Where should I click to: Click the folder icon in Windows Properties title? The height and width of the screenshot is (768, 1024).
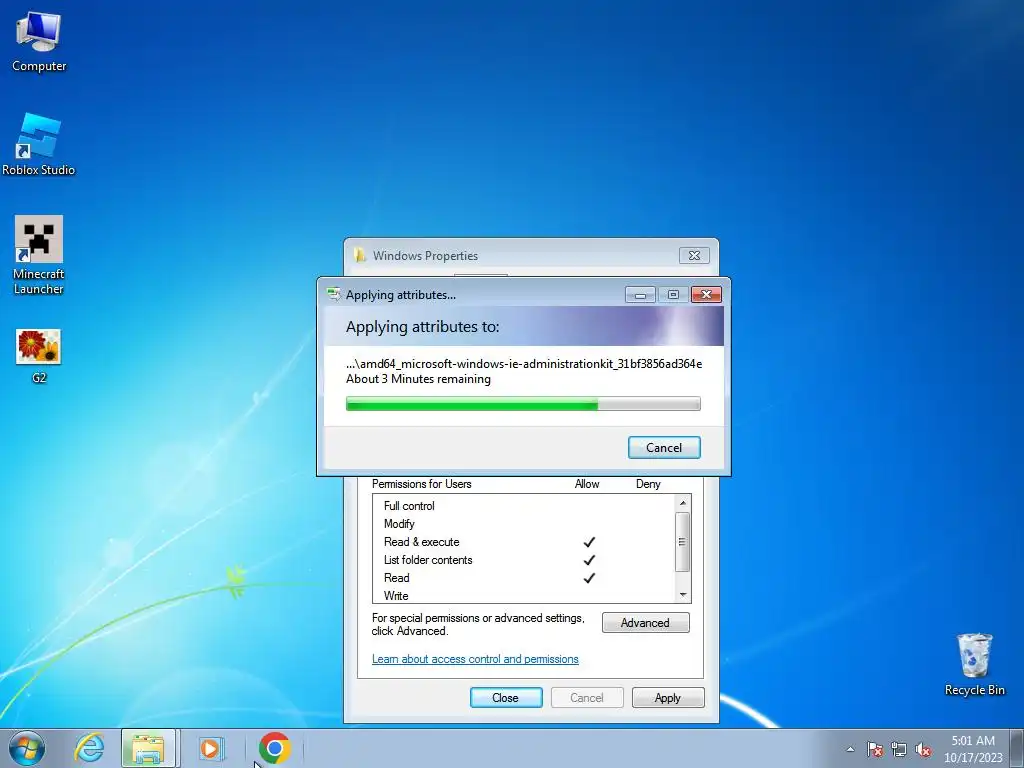[x=360, y=255]
